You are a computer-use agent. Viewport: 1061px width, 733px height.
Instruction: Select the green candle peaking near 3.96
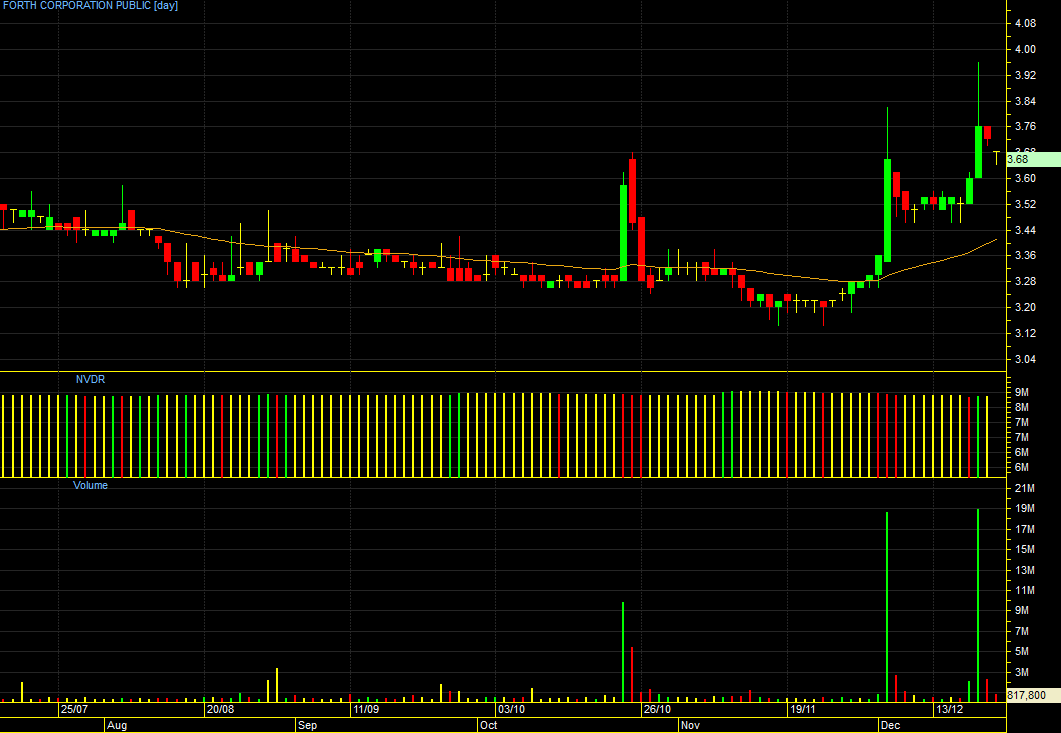[978, 152]
